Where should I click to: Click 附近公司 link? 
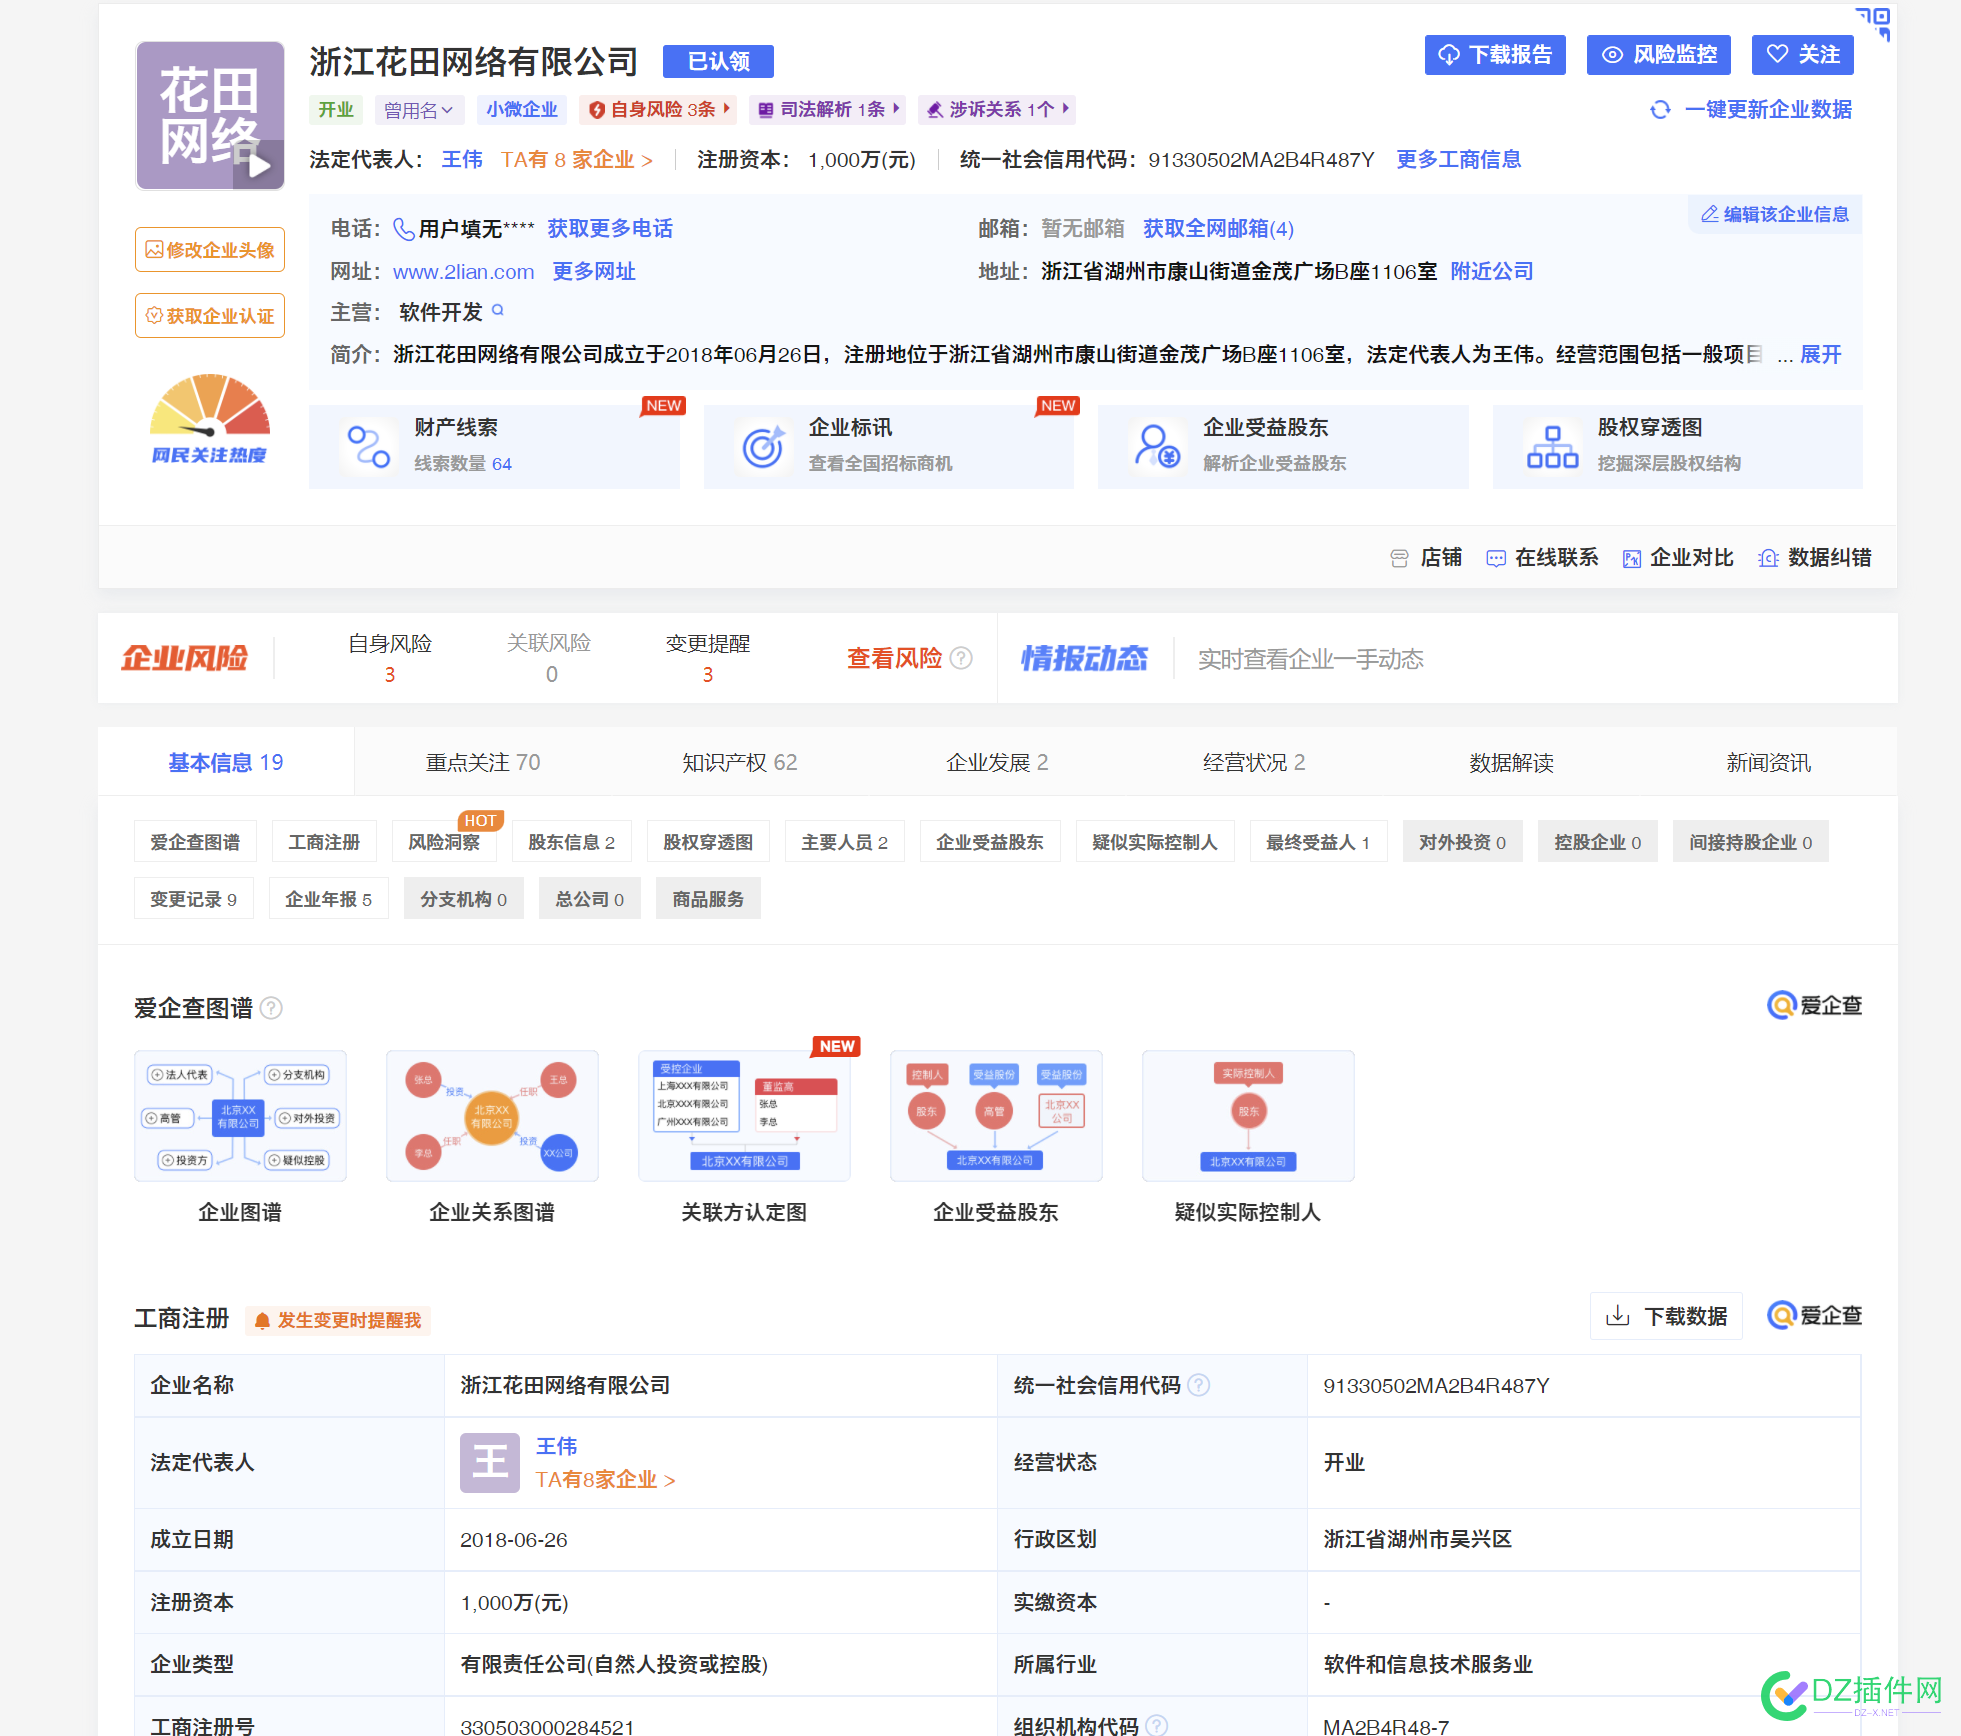[x=1492, y=272]
